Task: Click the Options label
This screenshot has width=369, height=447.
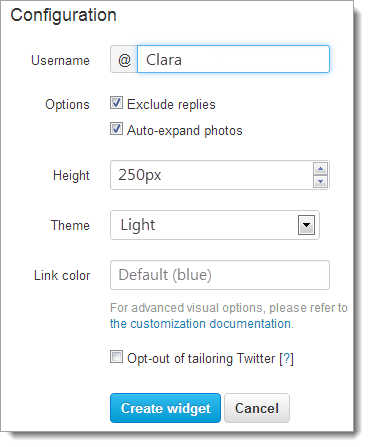Action: tap(67, 105)
